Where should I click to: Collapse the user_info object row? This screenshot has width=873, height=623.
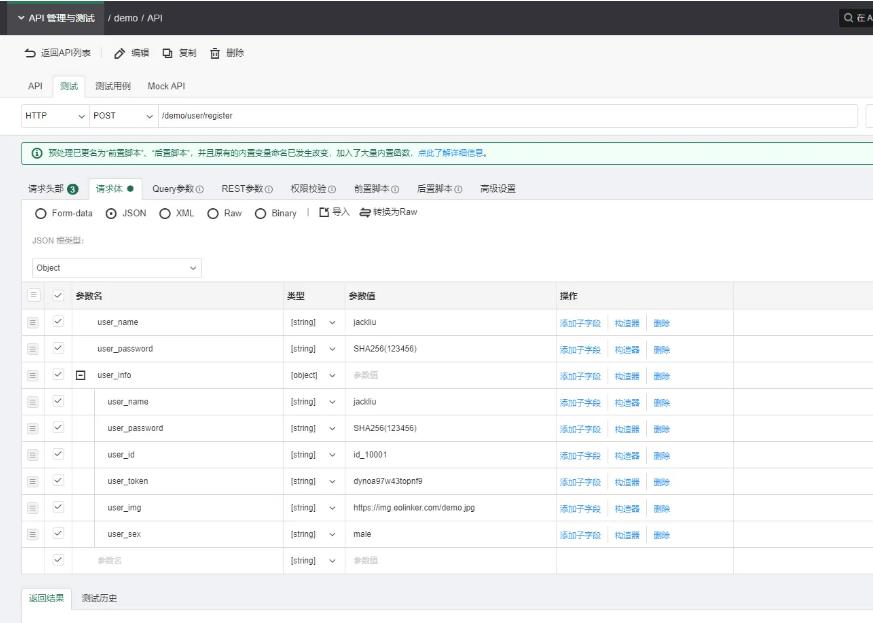[x=81, y=375]
